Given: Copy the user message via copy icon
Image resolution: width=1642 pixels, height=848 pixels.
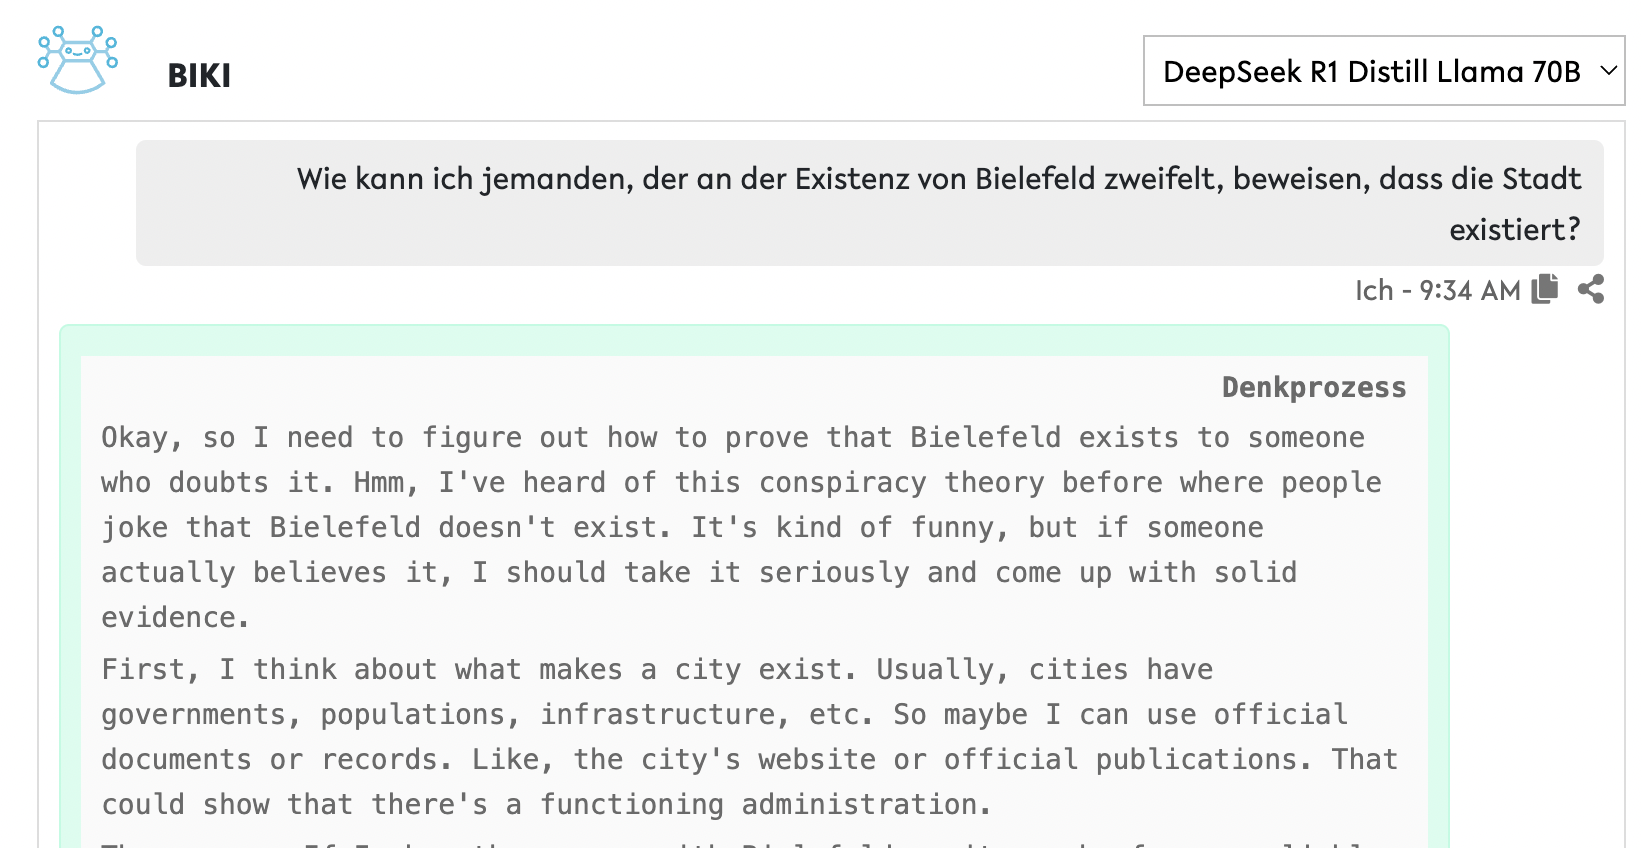Looking at the screenshot, I should coord(1545,289).
